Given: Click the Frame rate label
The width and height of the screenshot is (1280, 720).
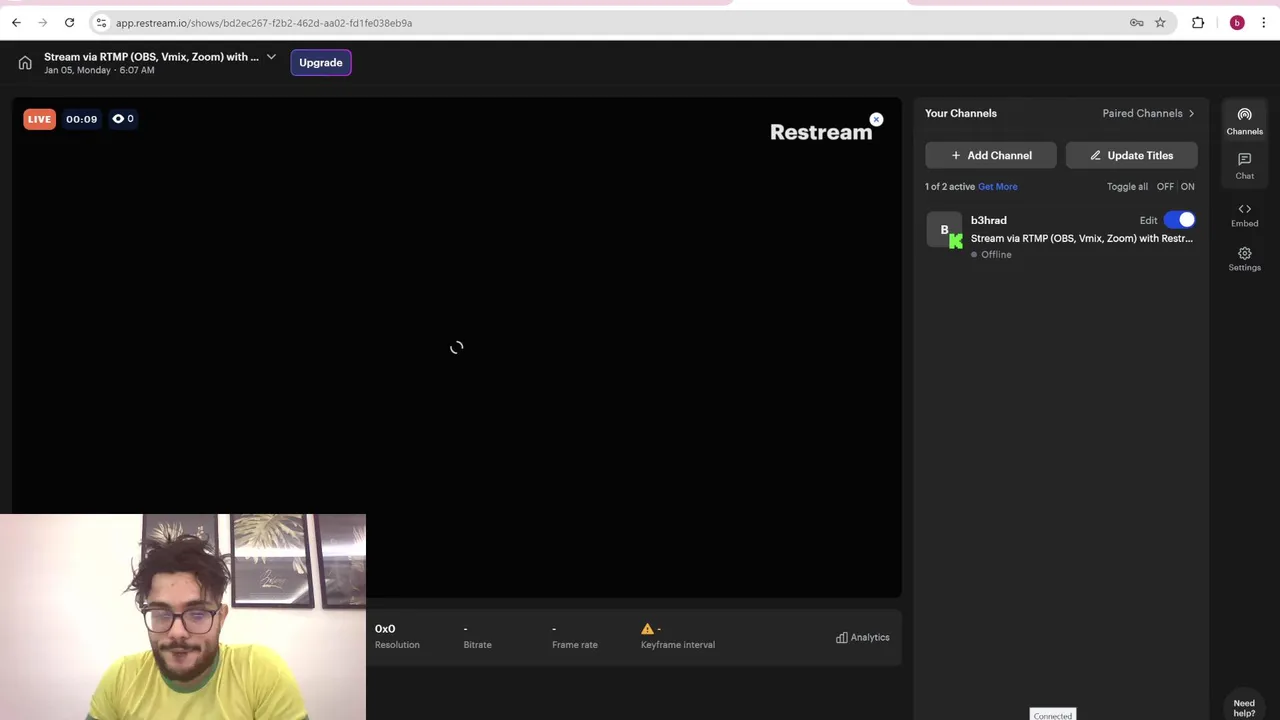Looking at the screenshot, I should [575, 645].
